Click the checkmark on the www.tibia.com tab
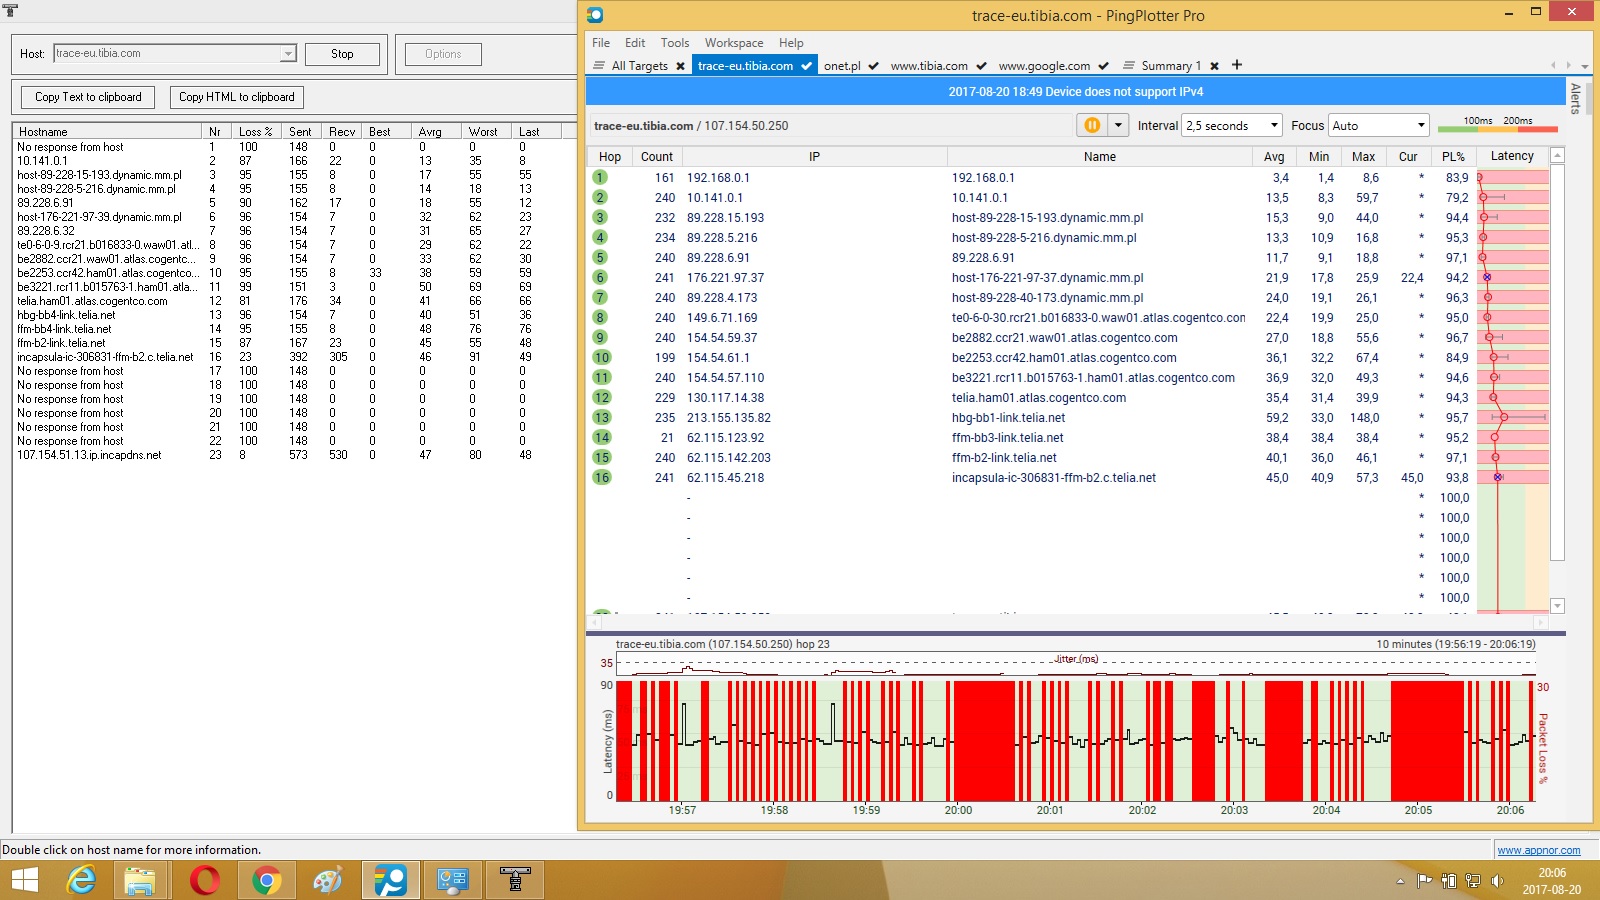Viewport: 1600px width, 900px height. click(x=981, y=66)
